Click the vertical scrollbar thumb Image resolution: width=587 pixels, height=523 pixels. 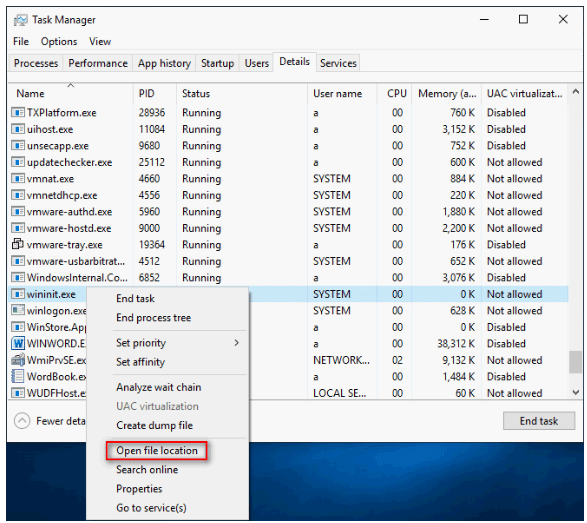click(x=575, y=362)
